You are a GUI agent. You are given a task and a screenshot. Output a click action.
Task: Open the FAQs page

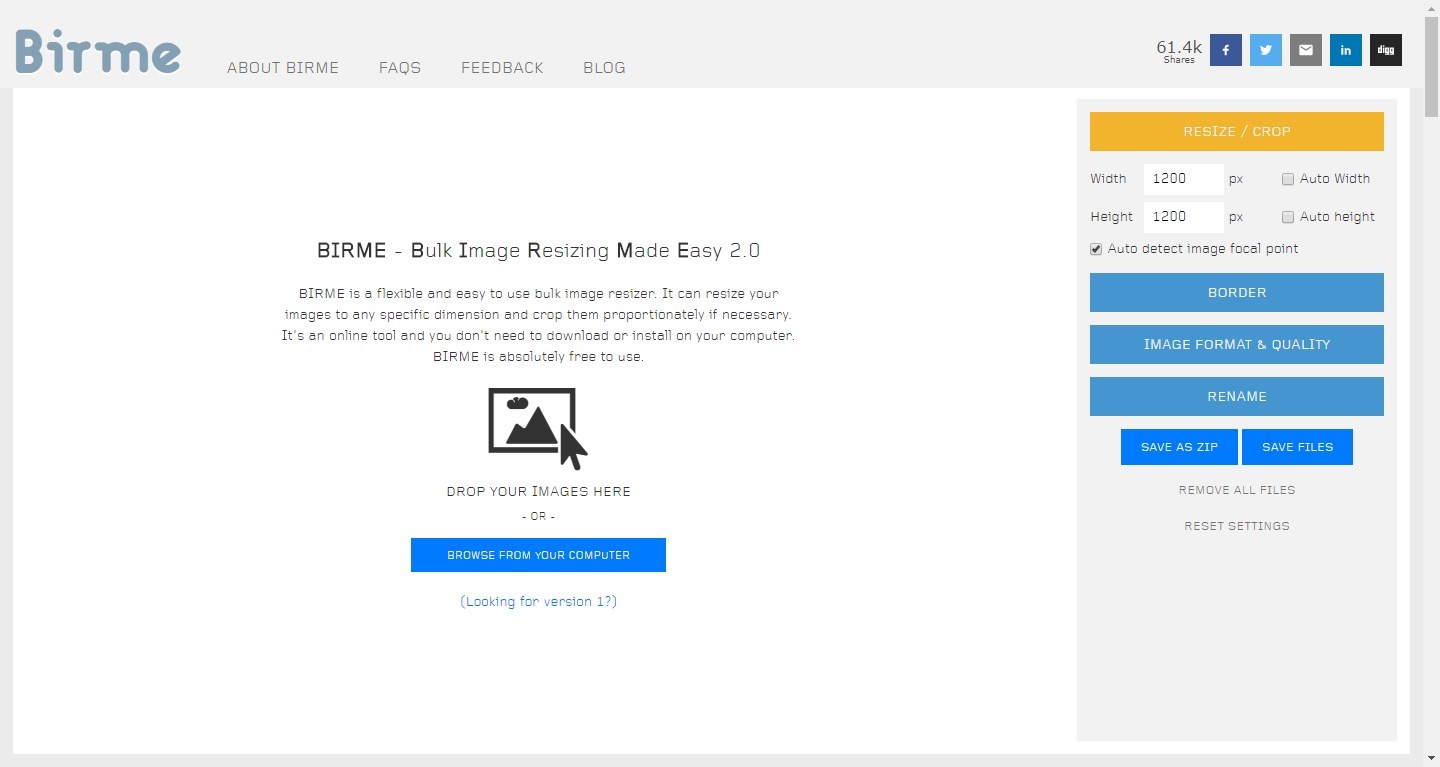(400, 68)
